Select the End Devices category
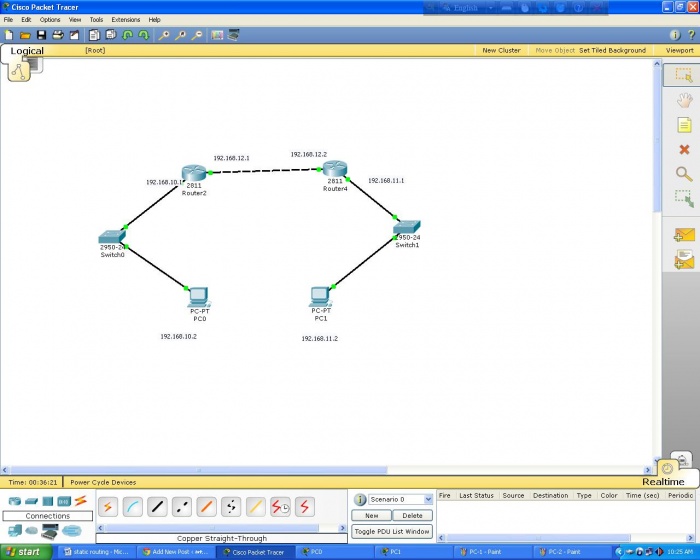The height and width of the screenshot is (560, 700). [15, 531]
